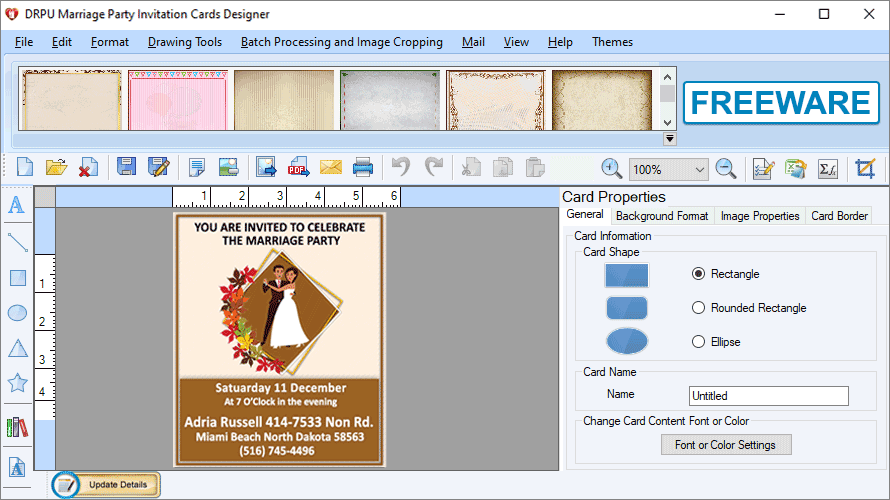Switch to the Background Format tab

(x=662, y=216)
